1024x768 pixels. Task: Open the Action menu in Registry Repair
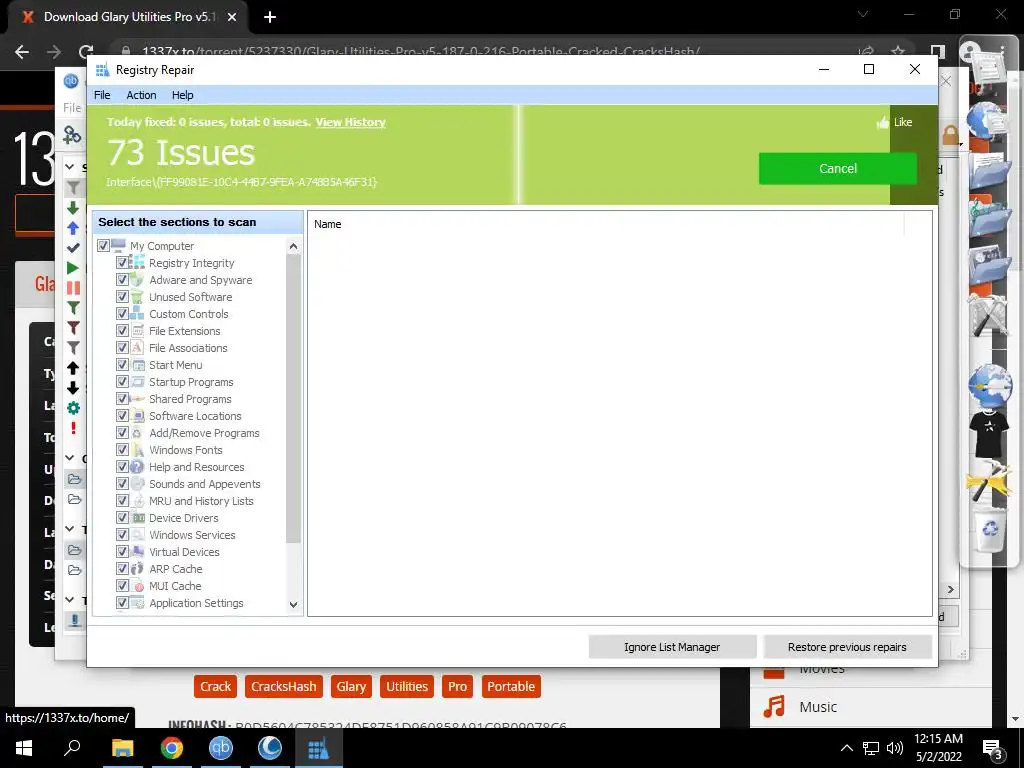click(141, 95)
